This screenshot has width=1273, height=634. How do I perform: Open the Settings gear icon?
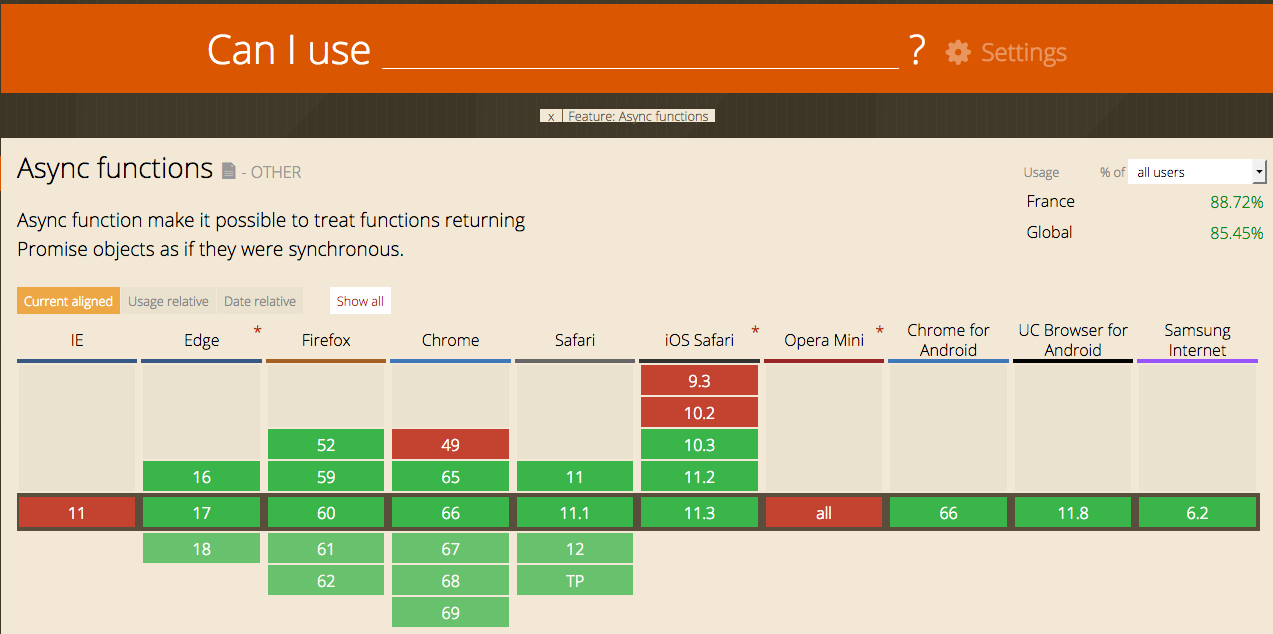[958, 52]
